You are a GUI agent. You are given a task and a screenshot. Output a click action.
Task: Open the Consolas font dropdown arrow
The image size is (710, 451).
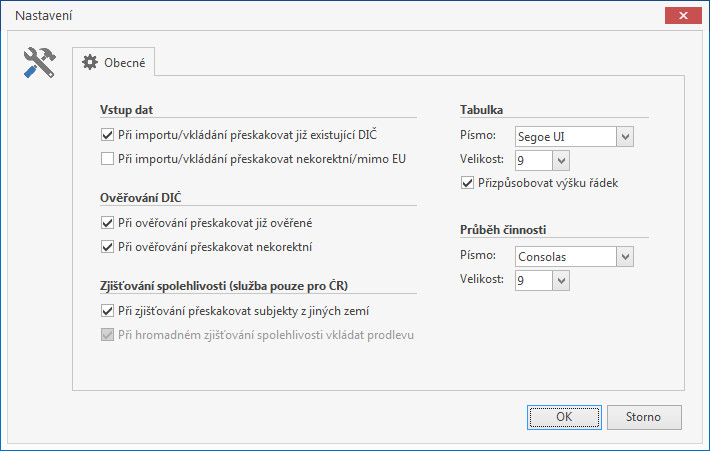point(625,257)
